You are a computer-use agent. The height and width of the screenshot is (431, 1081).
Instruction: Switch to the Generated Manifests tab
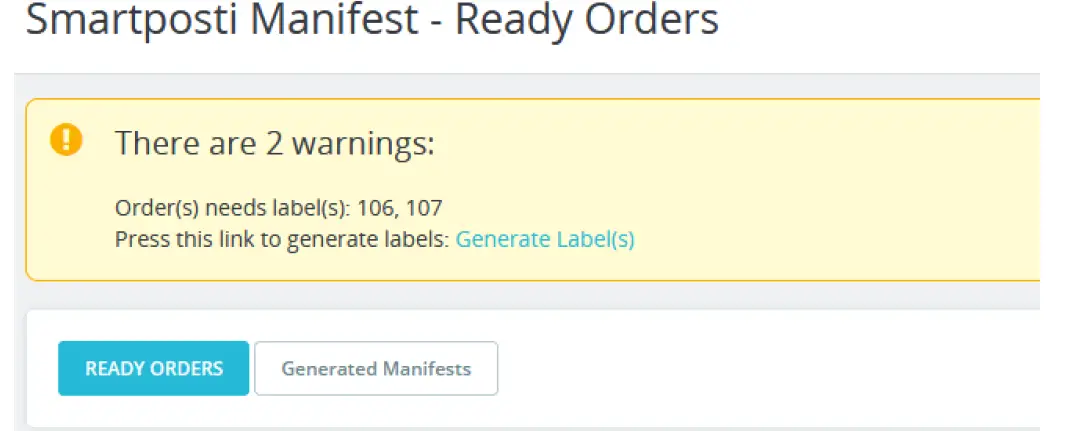[376, 368]
